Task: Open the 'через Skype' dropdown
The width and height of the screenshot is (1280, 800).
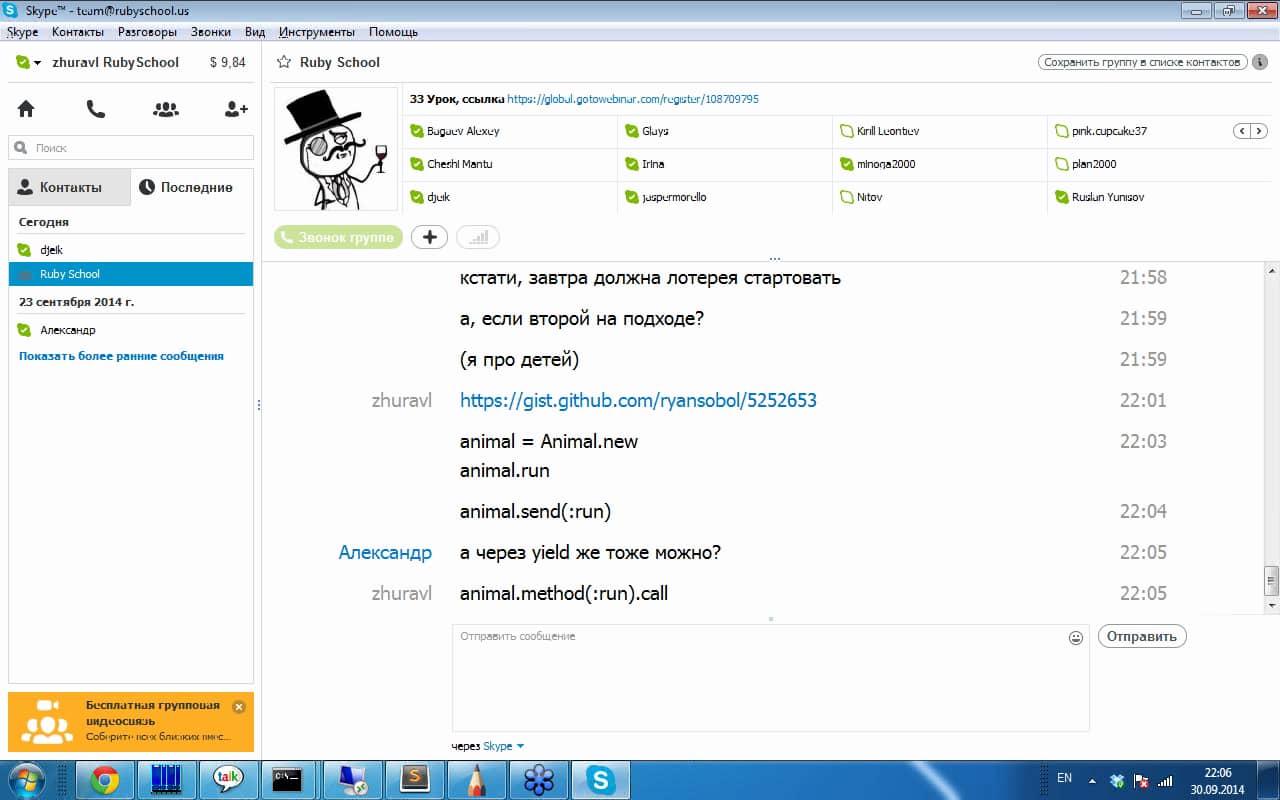Action: click(x=503, y=746)
